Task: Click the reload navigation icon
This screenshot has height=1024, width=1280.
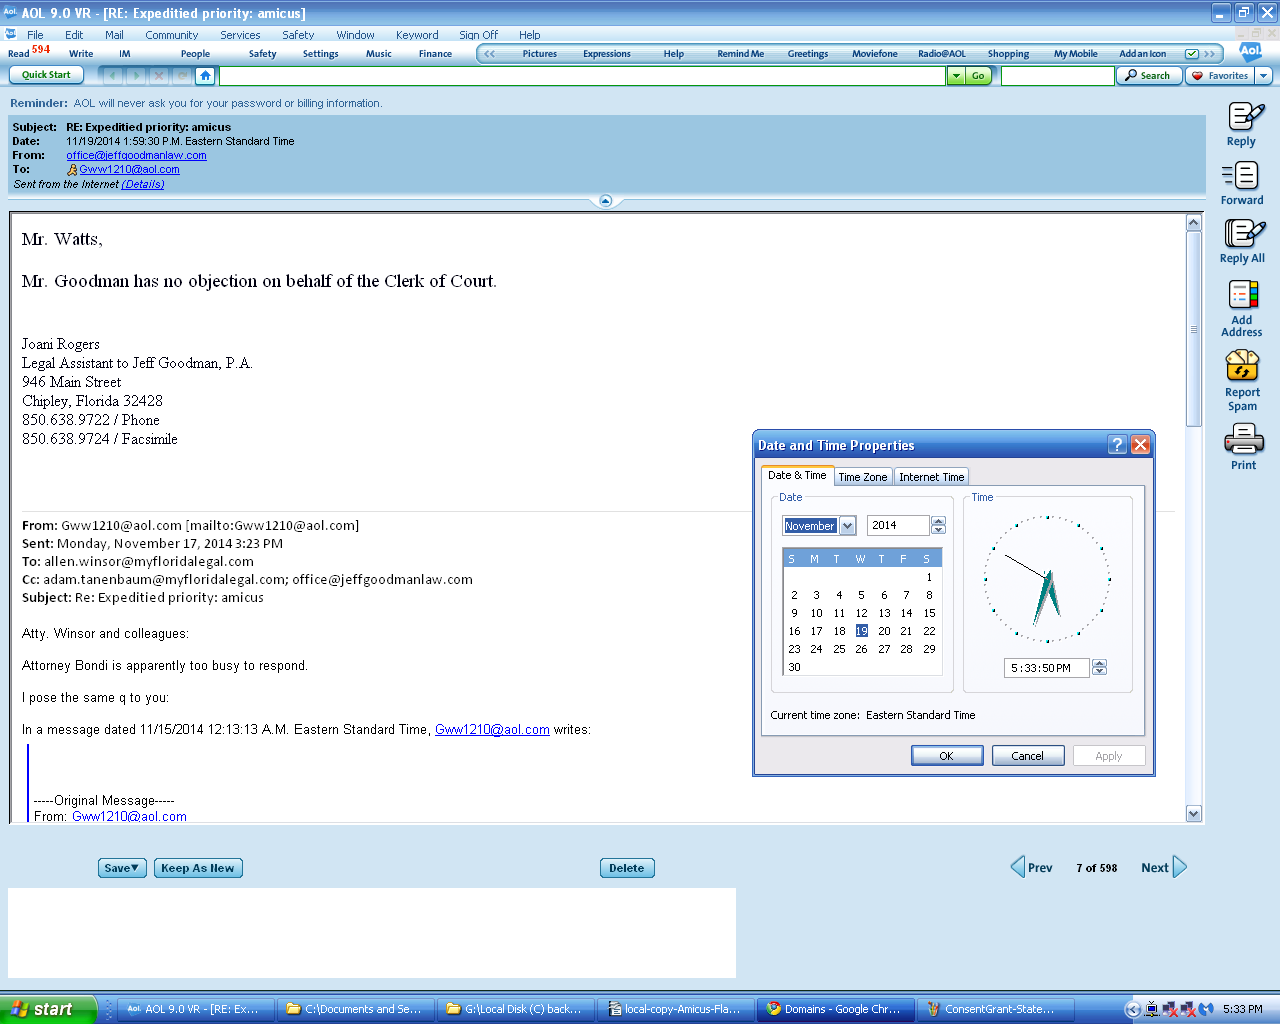Action: [x=182, y=76]
